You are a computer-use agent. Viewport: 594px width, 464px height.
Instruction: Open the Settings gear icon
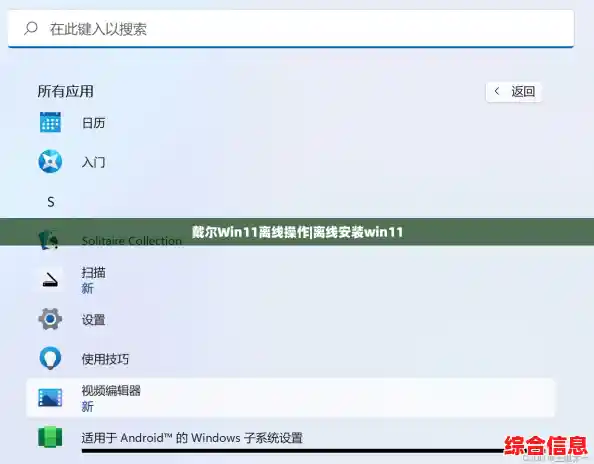click(x=50, y=319)
